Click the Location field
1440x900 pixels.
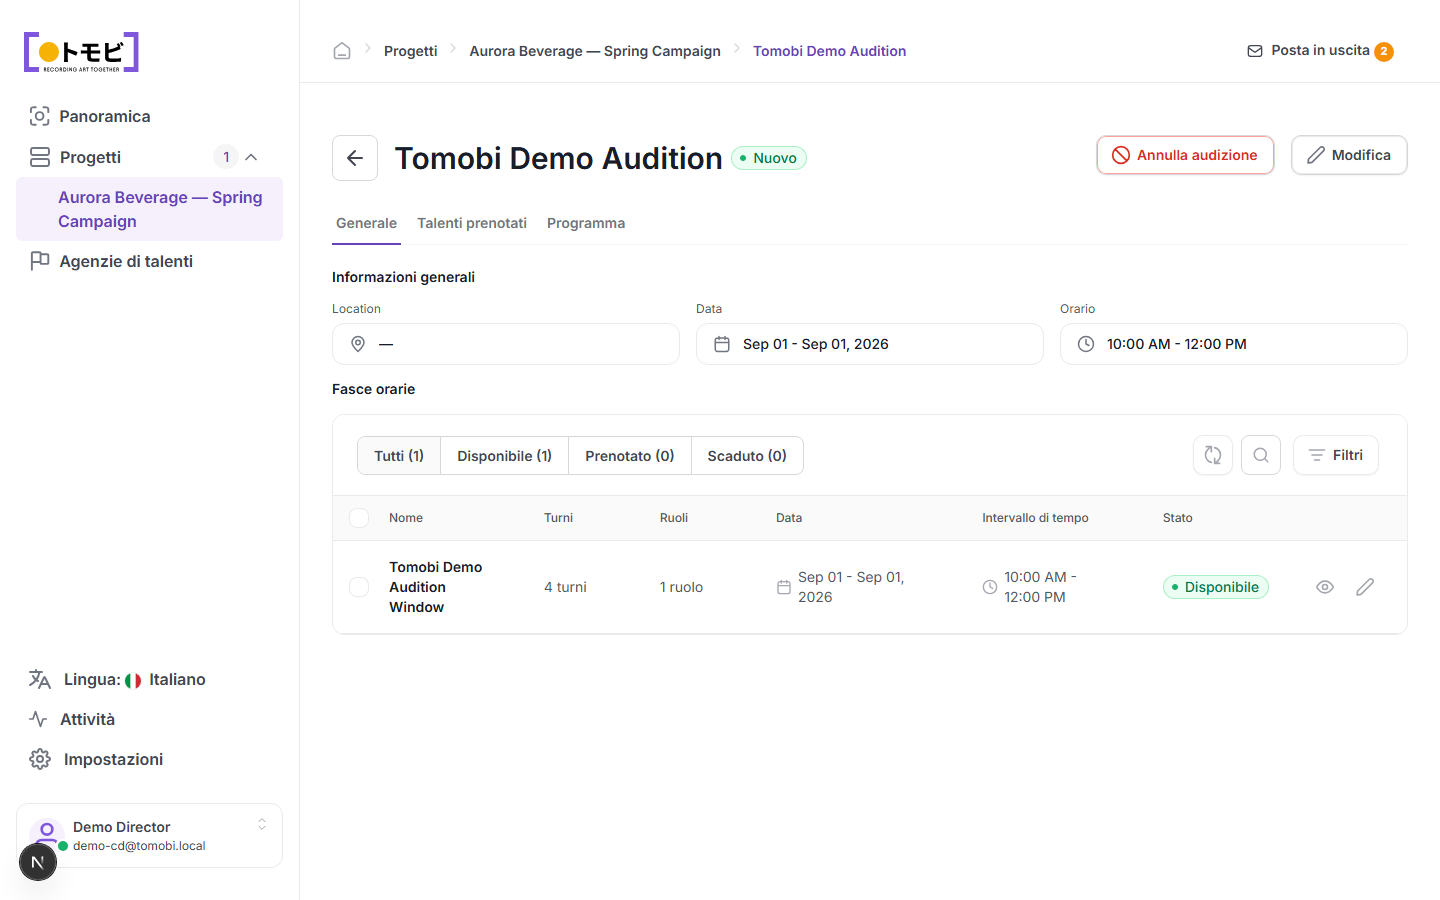506,344
